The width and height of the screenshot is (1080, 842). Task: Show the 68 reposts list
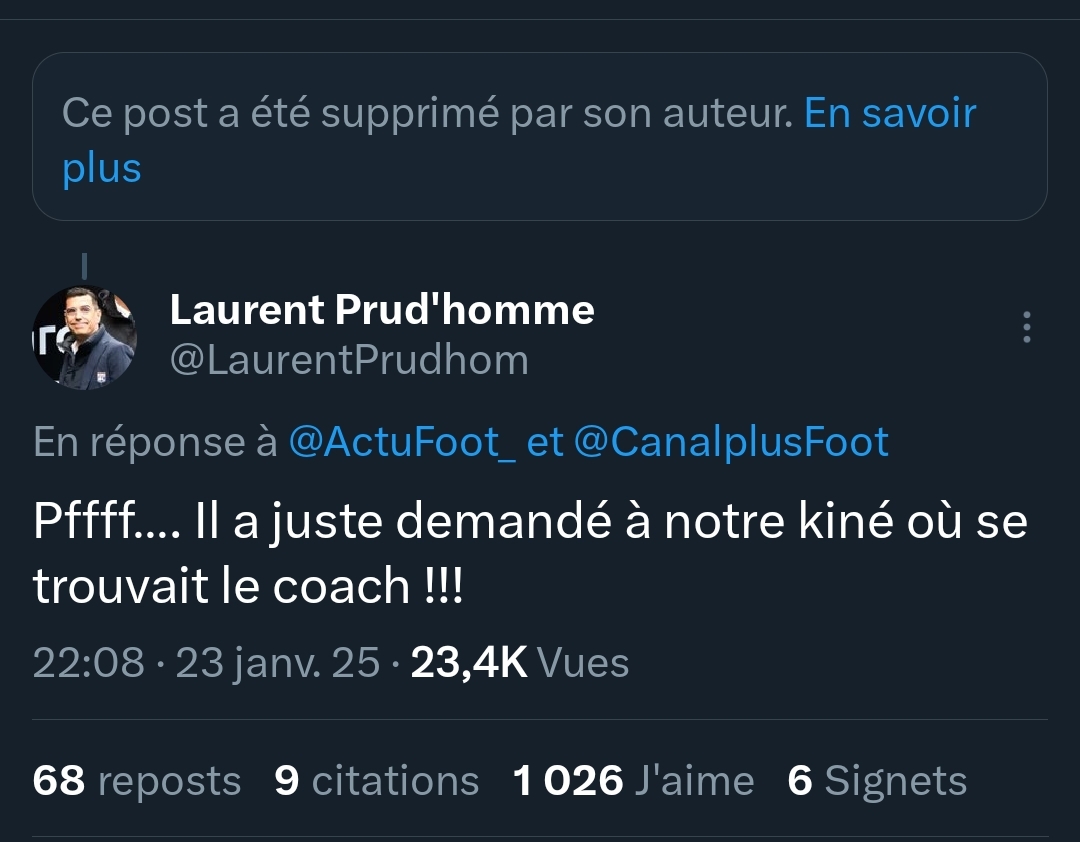click(x=137, y=781)
